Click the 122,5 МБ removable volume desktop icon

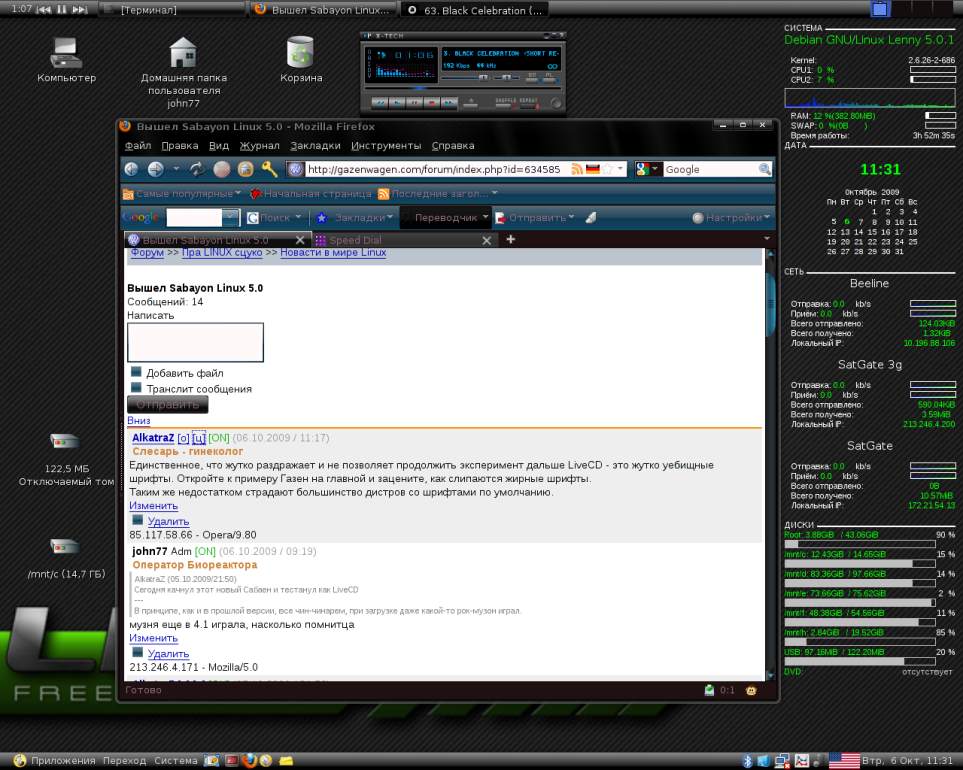coord(66,459)
